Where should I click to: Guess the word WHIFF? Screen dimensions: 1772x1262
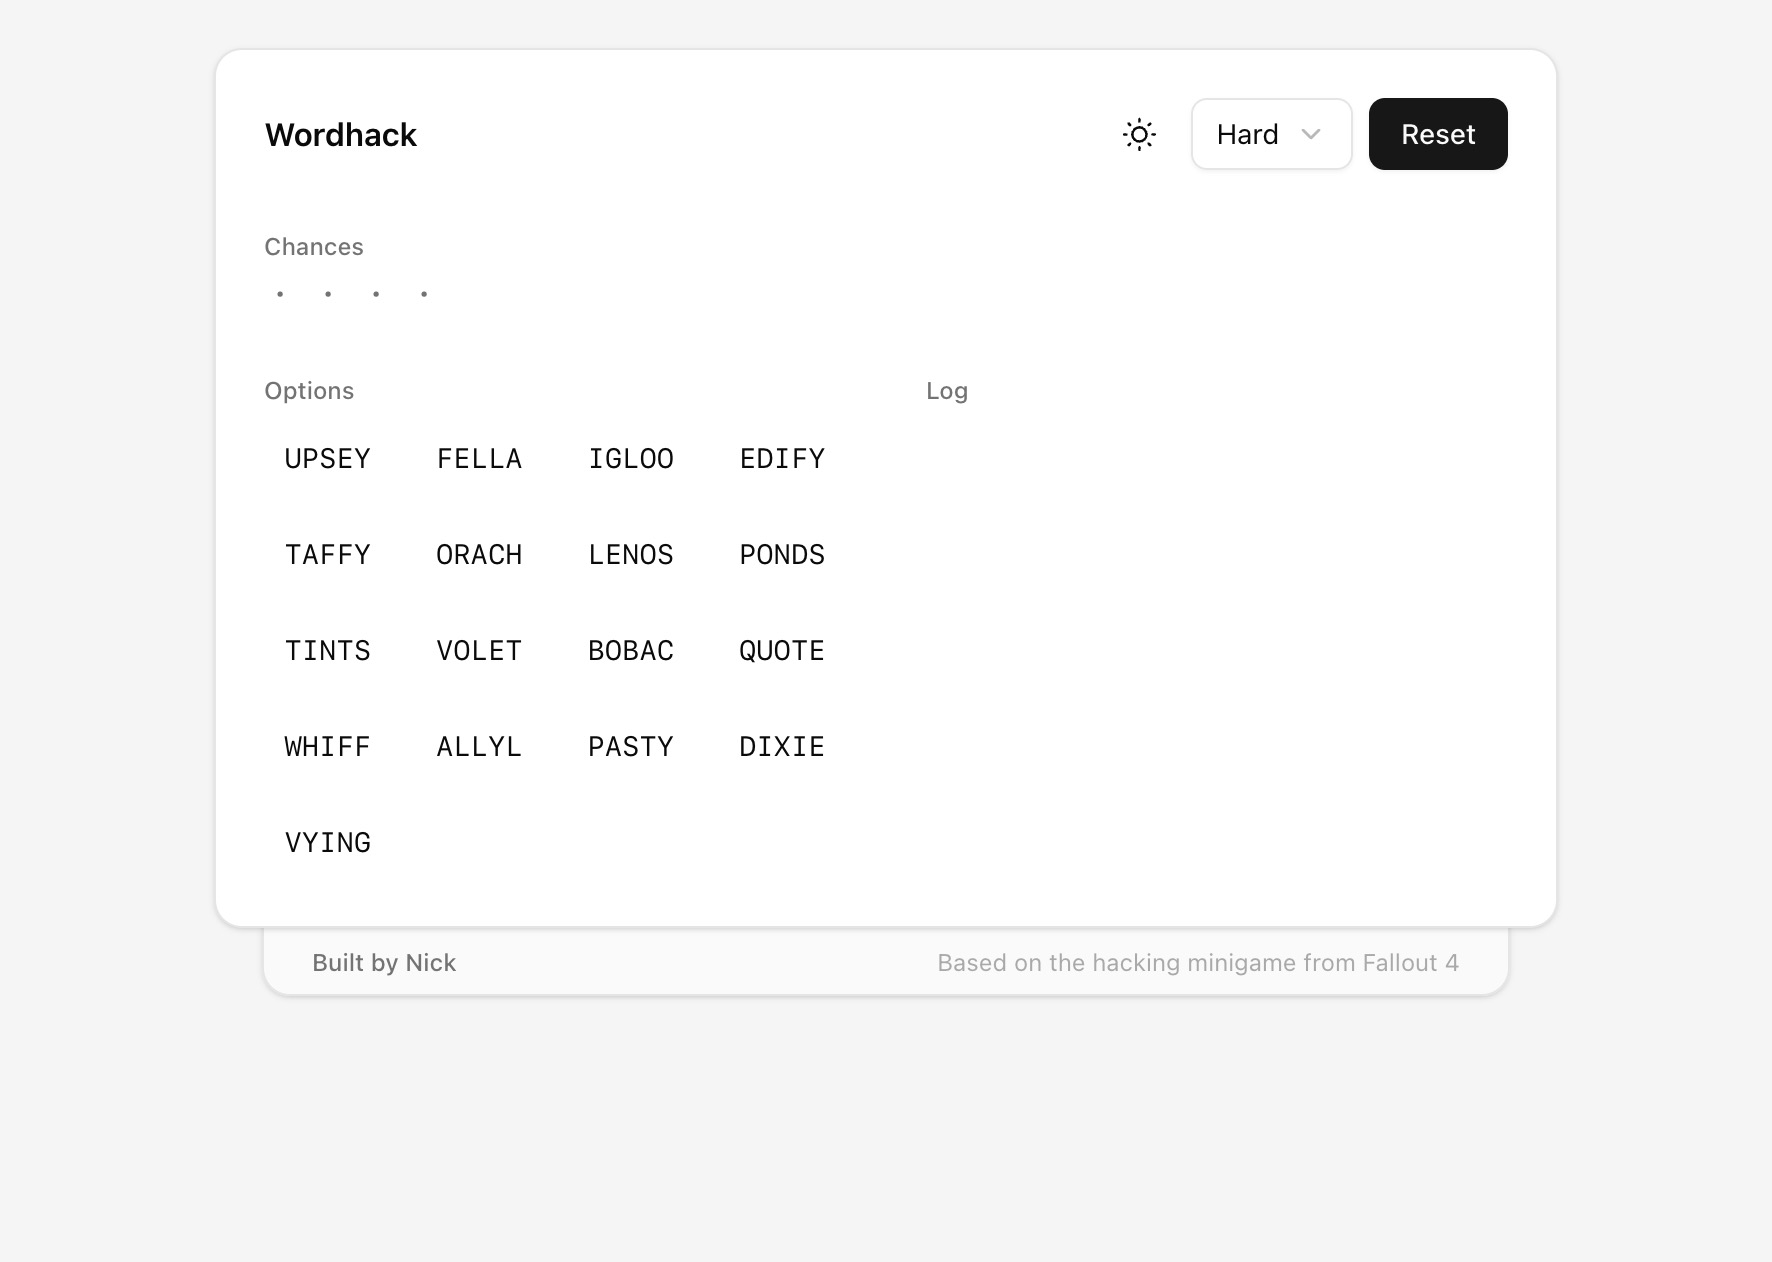click(328, 746)
